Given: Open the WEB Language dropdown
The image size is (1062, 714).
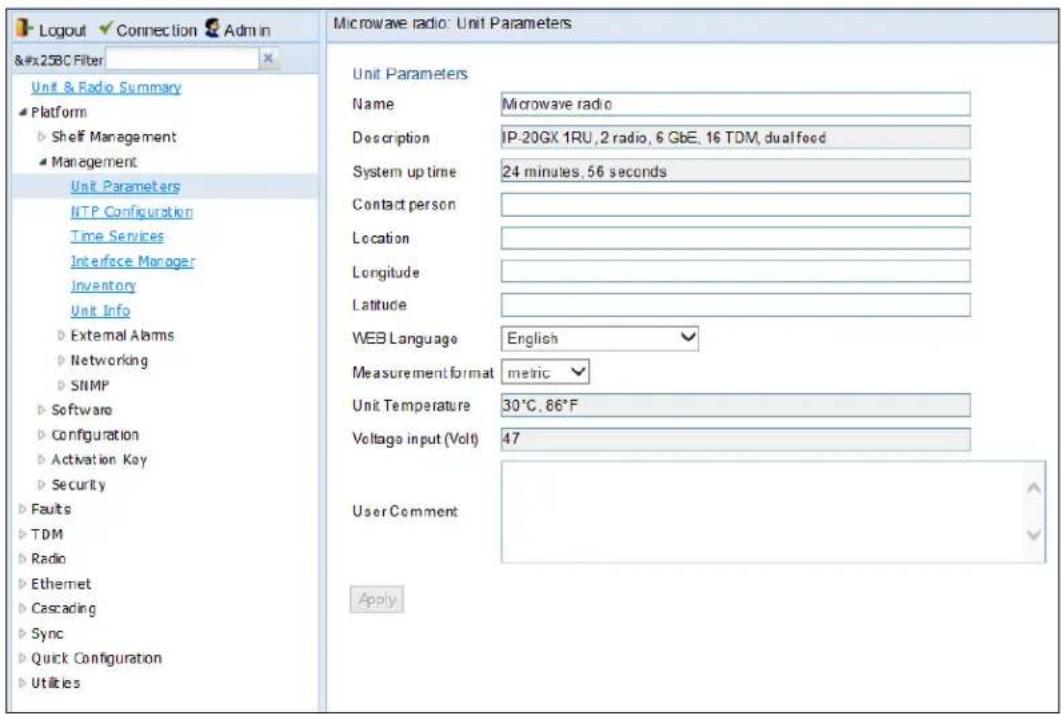Looking at the screenshot, I should point(599,338).
